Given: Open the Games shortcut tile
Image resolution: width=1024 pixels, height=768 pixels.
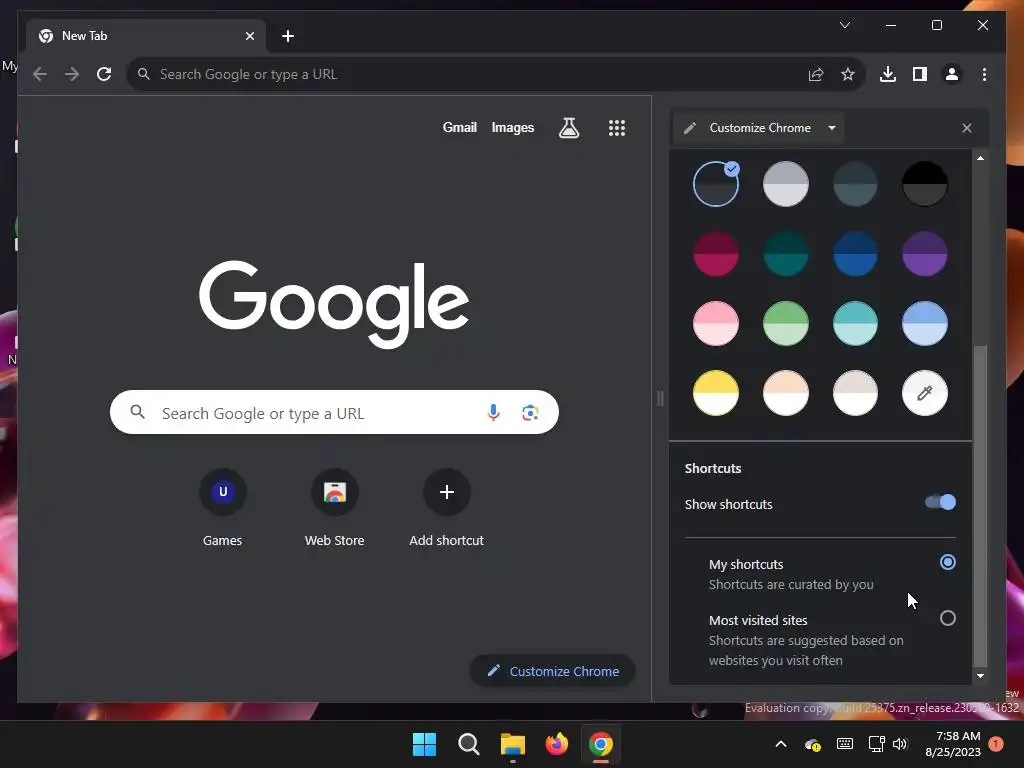Looking at the screenshot, I should pyautogui.click(x=223, y=508).
